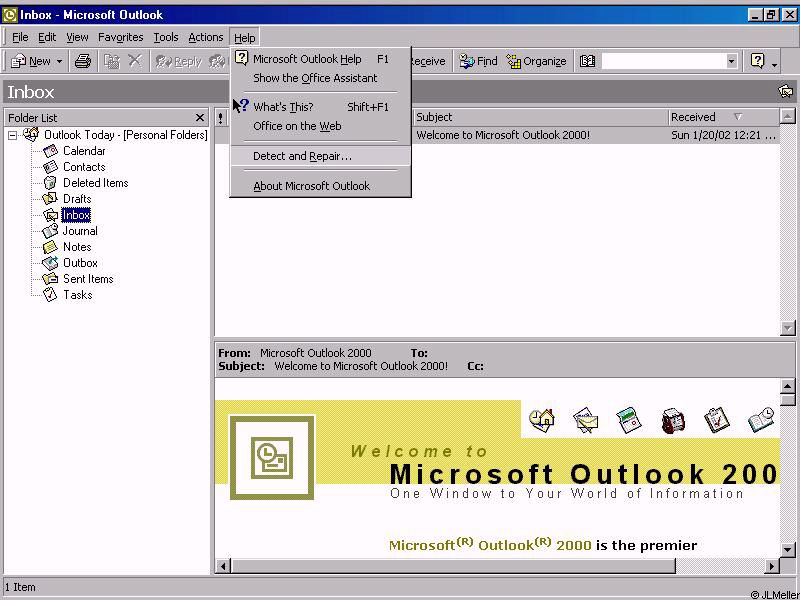Screen dimensions: 800x600
Task: Open the Deleted Items folder
Action: point(95,183)
